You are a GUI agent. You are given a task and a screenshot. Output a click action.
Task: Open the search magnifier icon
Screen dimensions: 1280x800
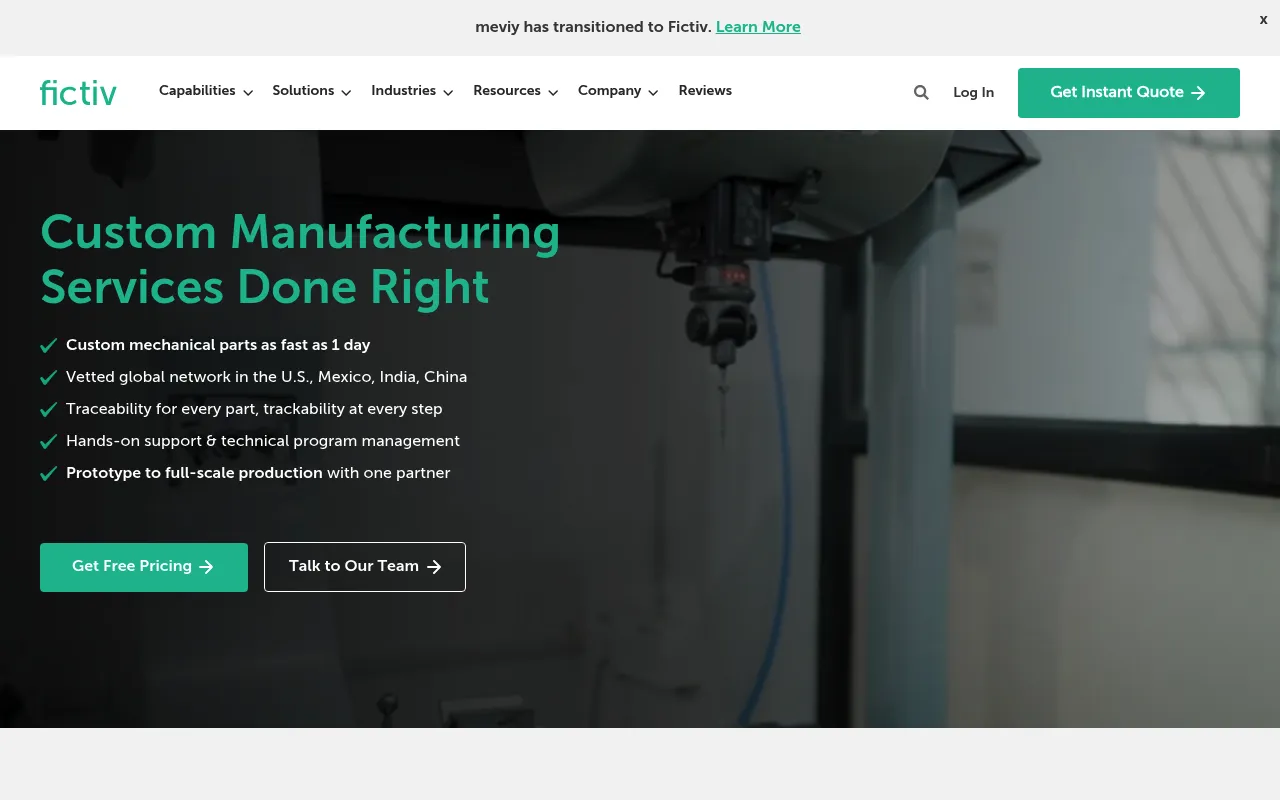(921, 92)
